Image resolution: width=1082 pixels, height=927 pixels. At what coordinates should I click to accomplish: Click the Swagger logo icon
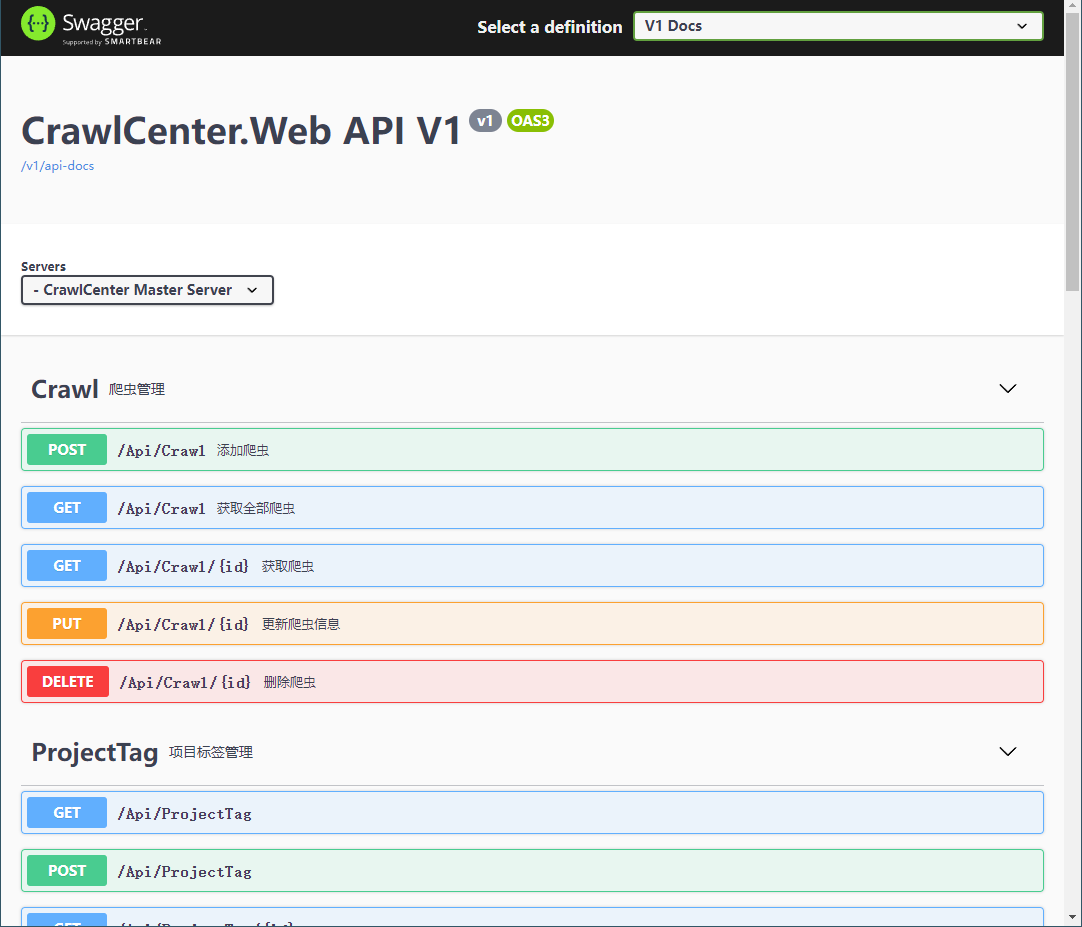[38, 24]
